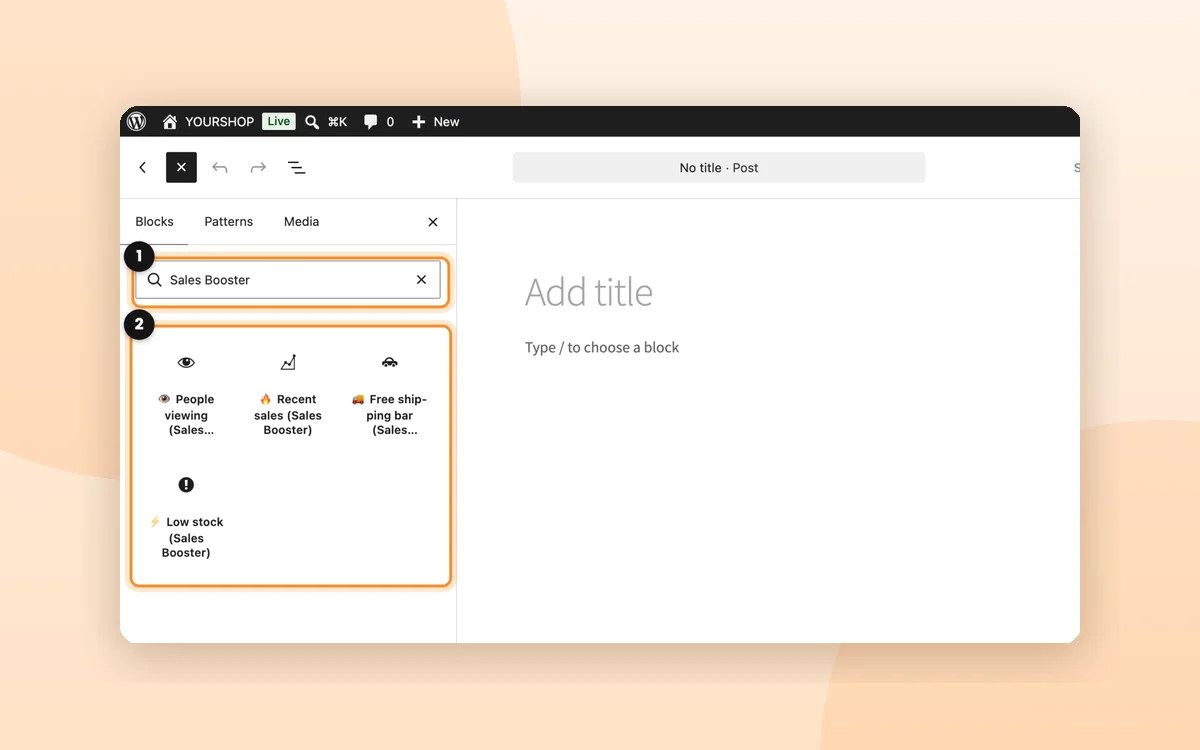The width and height of the screenshot is (1200, 750).
Task: Go back using the left chevron
Action: click(x=143, y=167)
